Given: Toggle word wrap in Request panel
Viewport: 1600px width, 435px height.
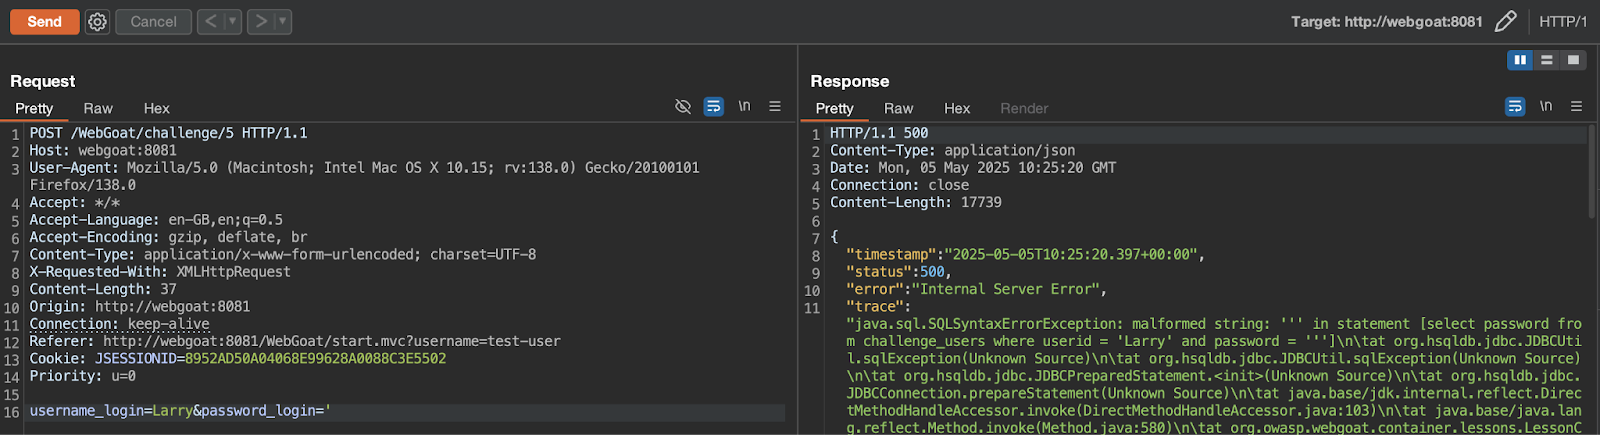Looking at the screenshot, I should pyautogui.click(x=714, y=106).
